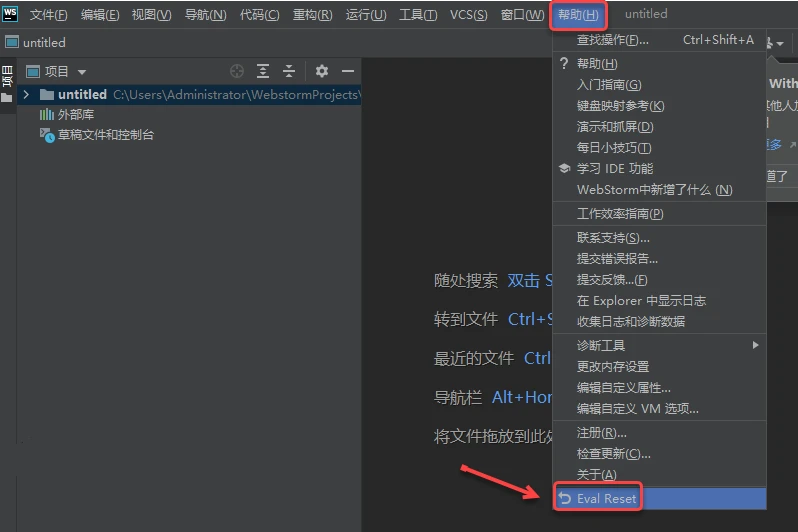
Task: Open project panel gear settings
Action: point(322,71)
